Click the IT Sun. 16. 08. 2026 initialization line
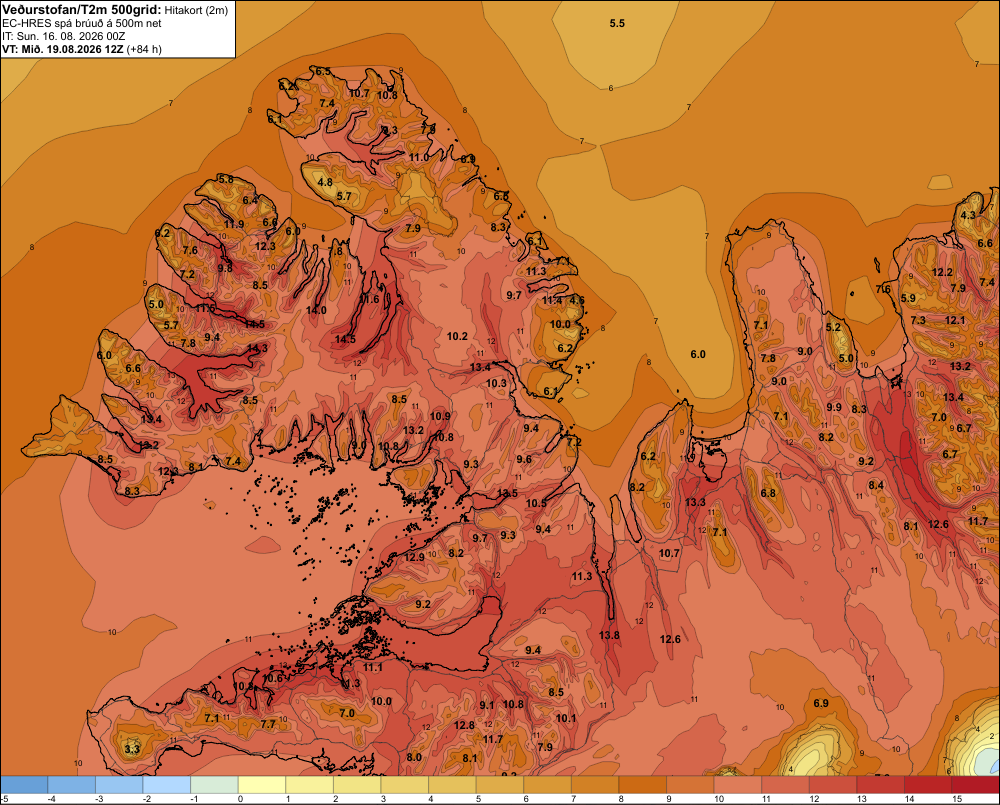 coord(64,36)
